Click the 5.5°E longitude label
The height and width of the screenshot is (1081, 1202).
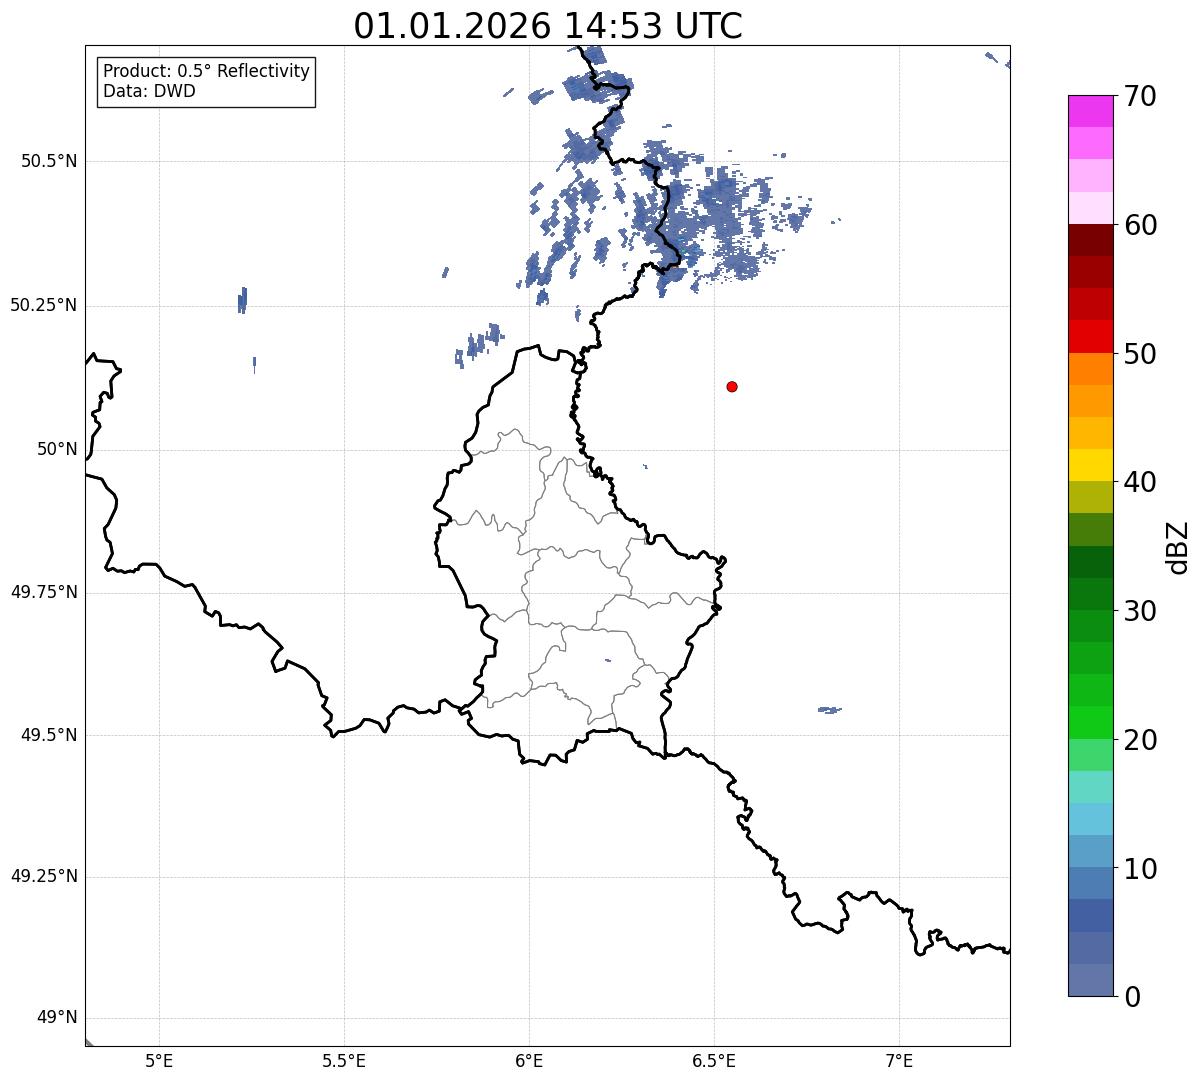(344, 1060)
